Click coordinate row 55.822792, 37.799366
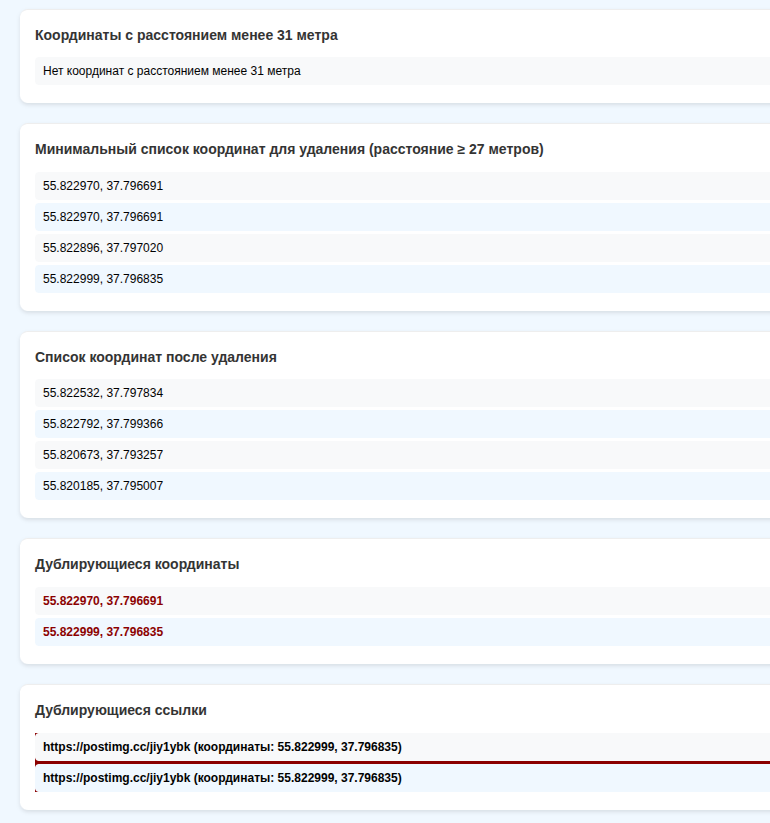This screenshot has height=823, width=770. [103, 424]
